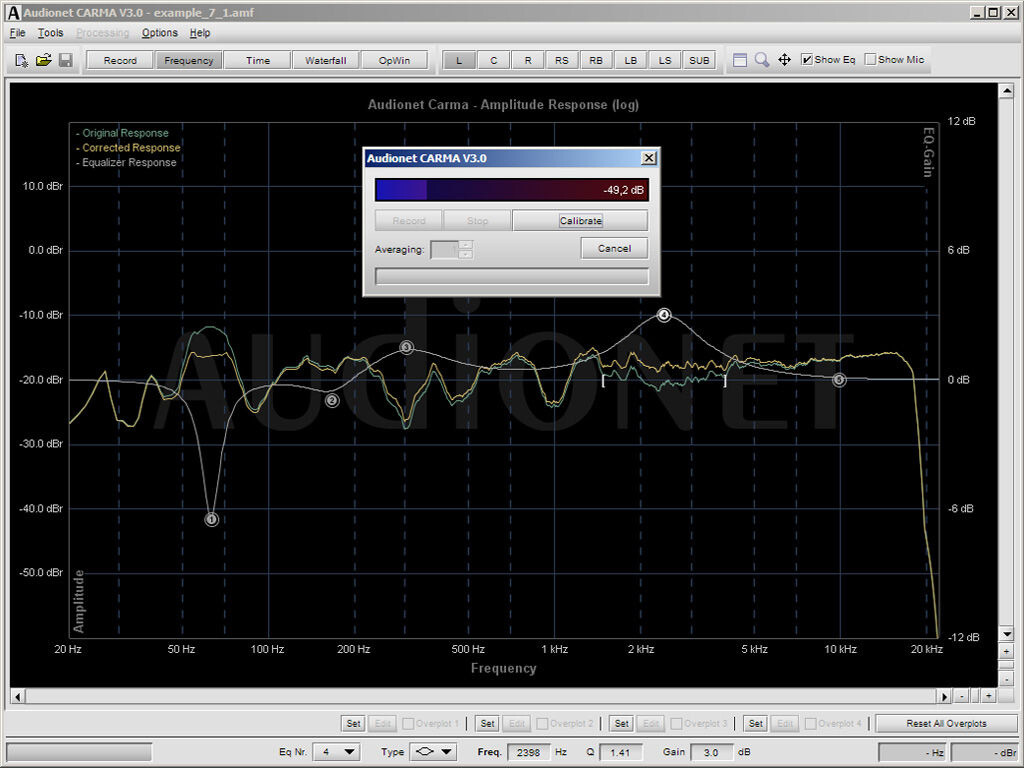Click the Set button for Overplot 4
1024x768 pixels.
point(756,724)
